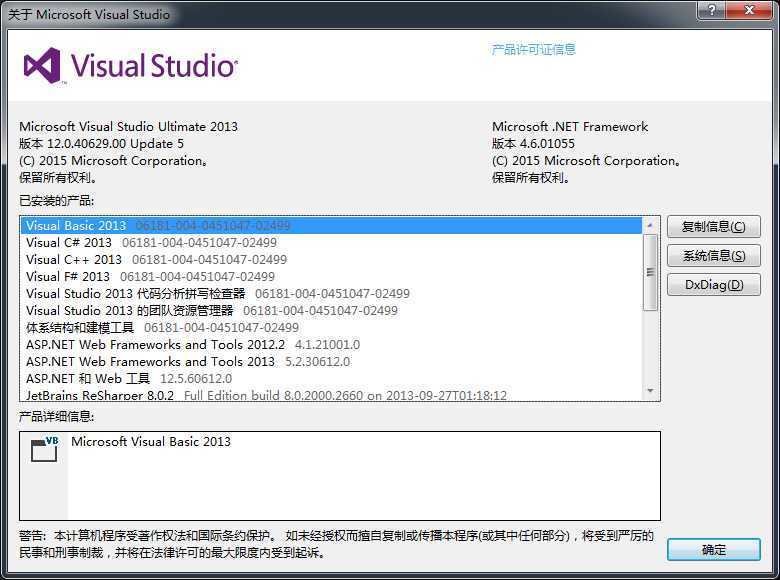Screen dimensions: 780x580
Task: Close the About Microsoft Visual Studio dialog
Action: point(750,10)
